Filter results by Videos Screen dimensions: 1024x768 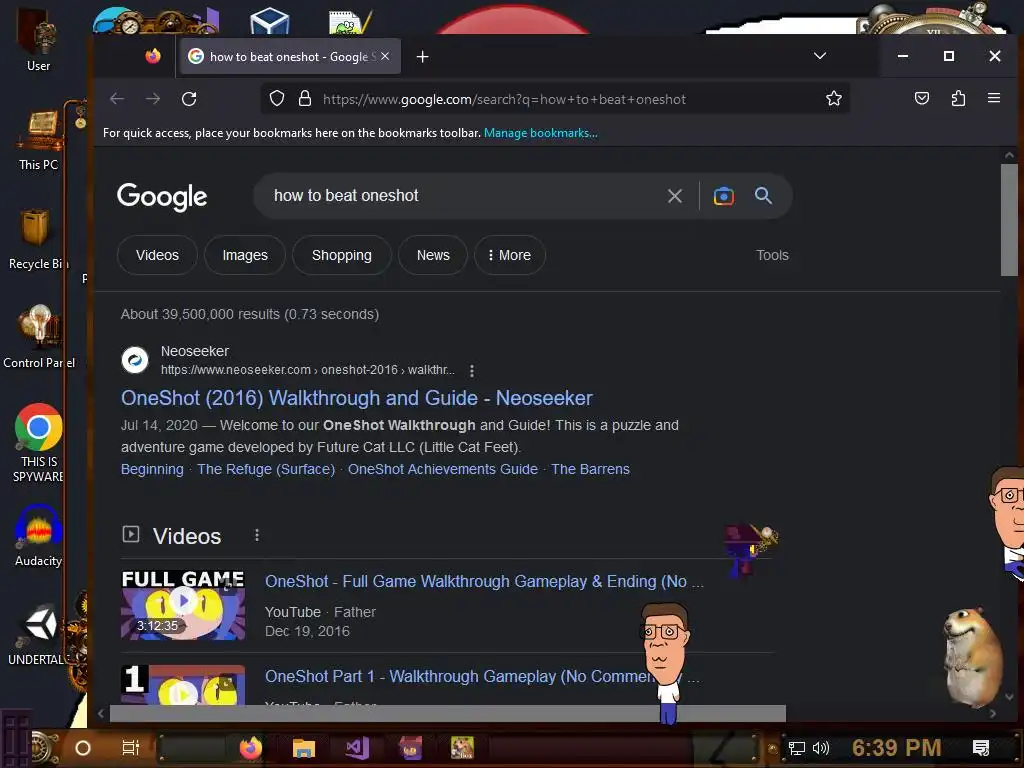[157, 255]
